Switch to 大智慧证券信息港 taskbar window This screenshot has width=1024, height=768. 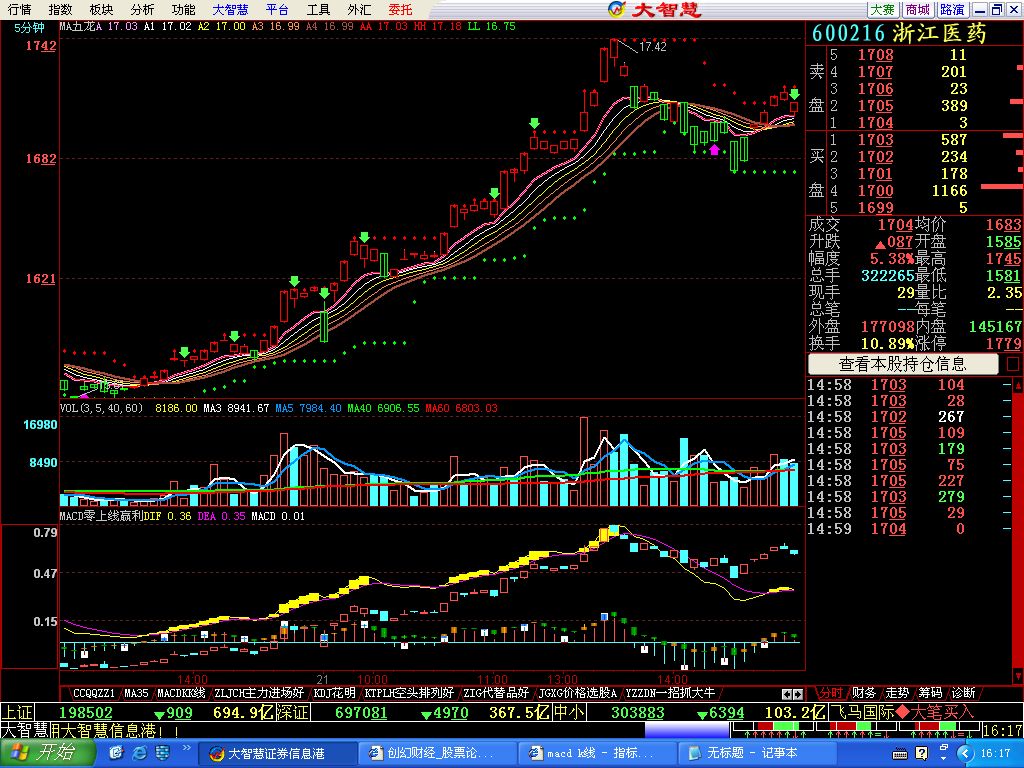[x=277, y=753]
